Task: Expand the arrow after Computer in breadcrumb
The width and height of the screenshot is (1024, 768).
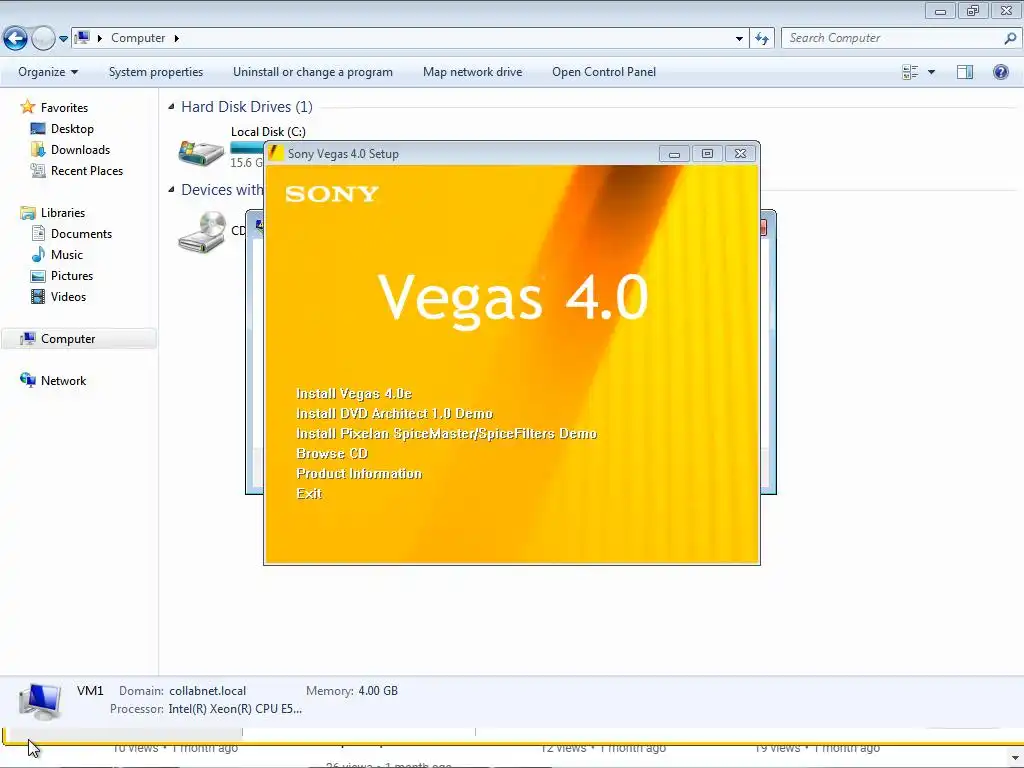Action: (x=176, y=39)
